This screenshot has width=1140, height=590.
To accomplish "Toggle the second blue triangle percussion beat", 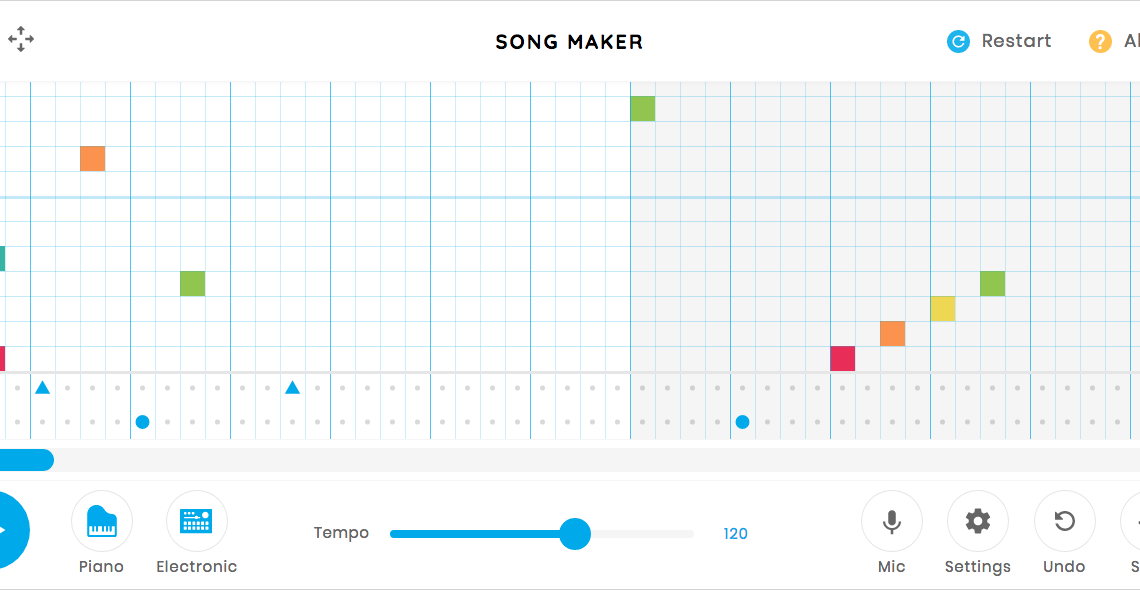I will 292,387.
